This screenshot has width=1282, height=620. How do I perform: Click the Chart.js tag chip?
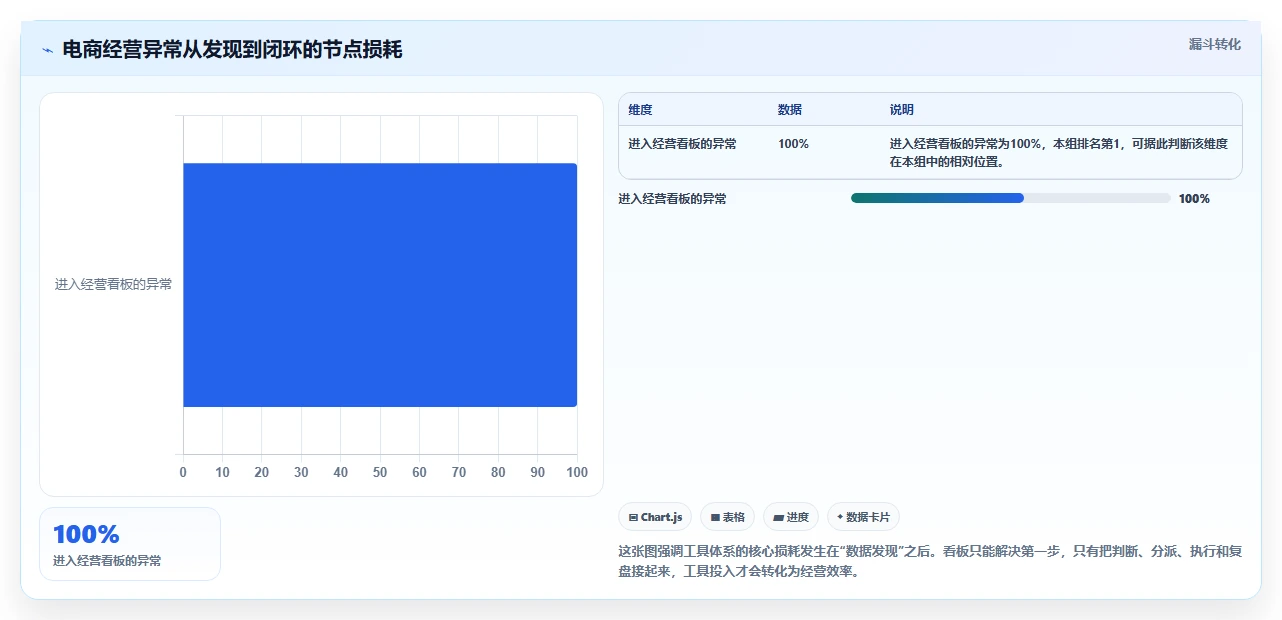pos(655,517)
